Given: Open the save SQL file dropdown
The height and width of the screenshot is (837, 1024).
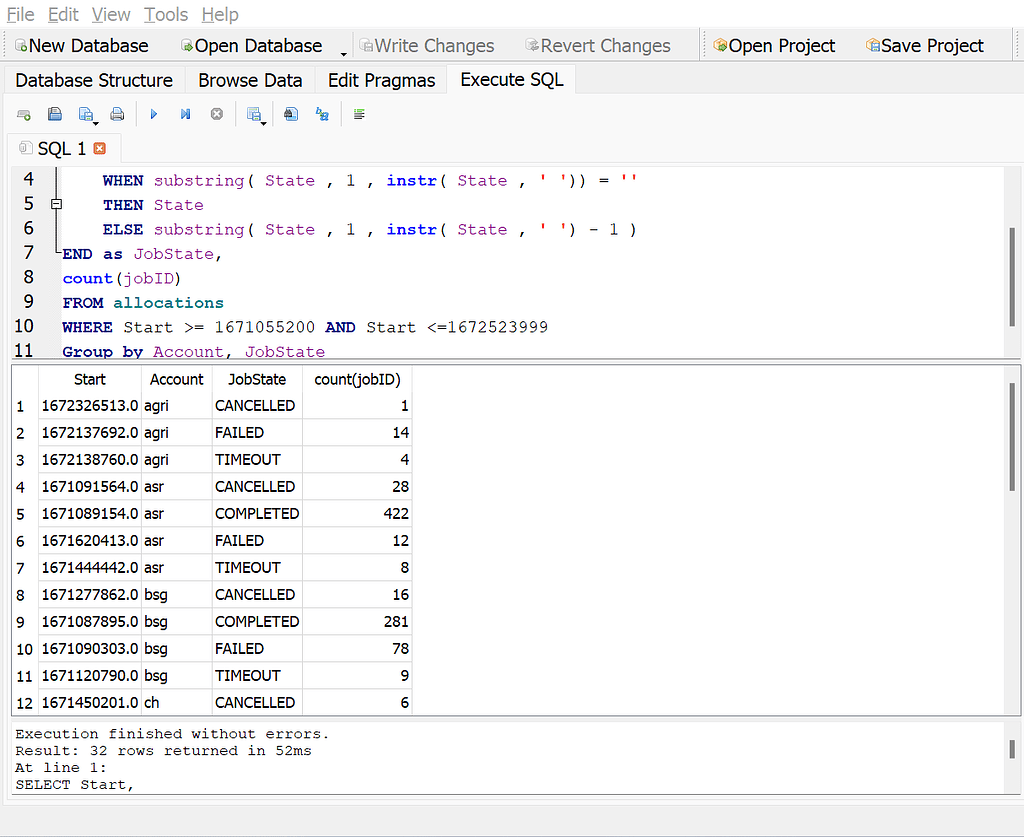Looking at the screenshot, I should tap(95, 121).
